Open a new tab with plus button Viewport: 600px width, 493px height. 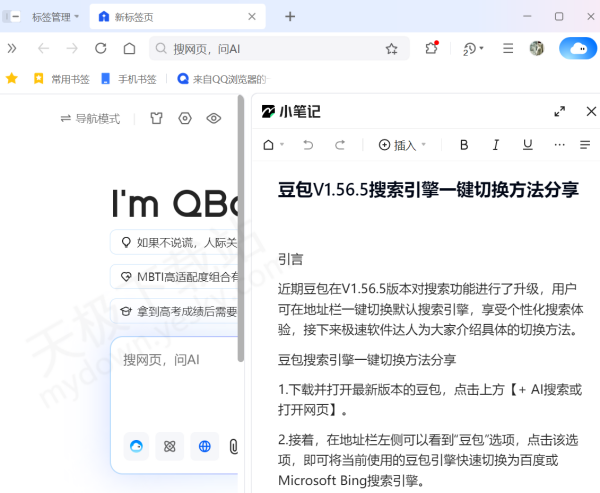click(x=290, y=16)
